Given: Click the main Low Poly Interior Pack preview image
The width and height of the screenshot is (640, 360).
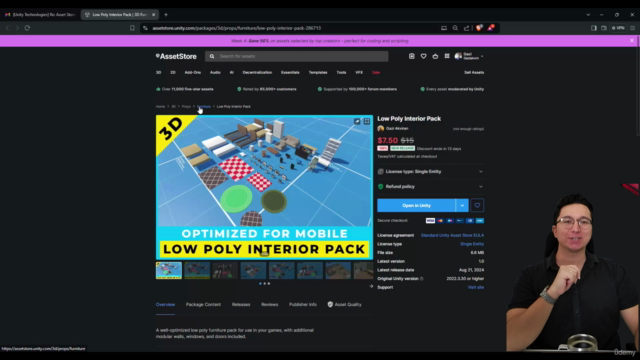Looking at the screenshot, I should coord(264,187).
